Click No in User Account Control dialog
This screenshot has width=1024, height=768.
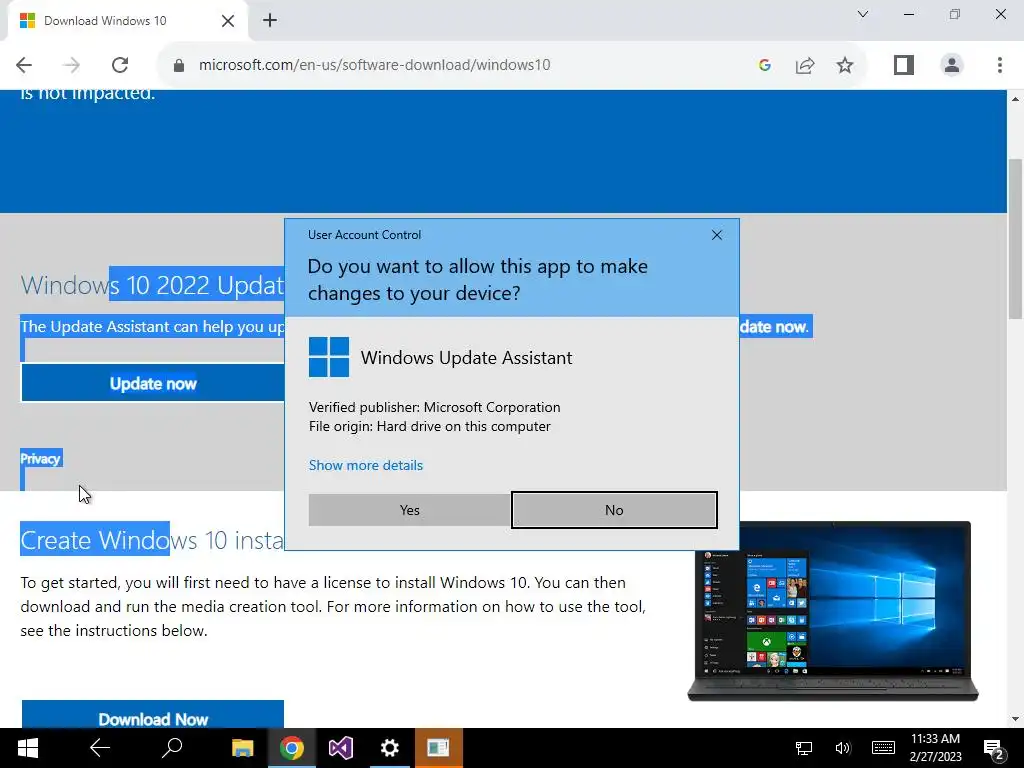614,510
